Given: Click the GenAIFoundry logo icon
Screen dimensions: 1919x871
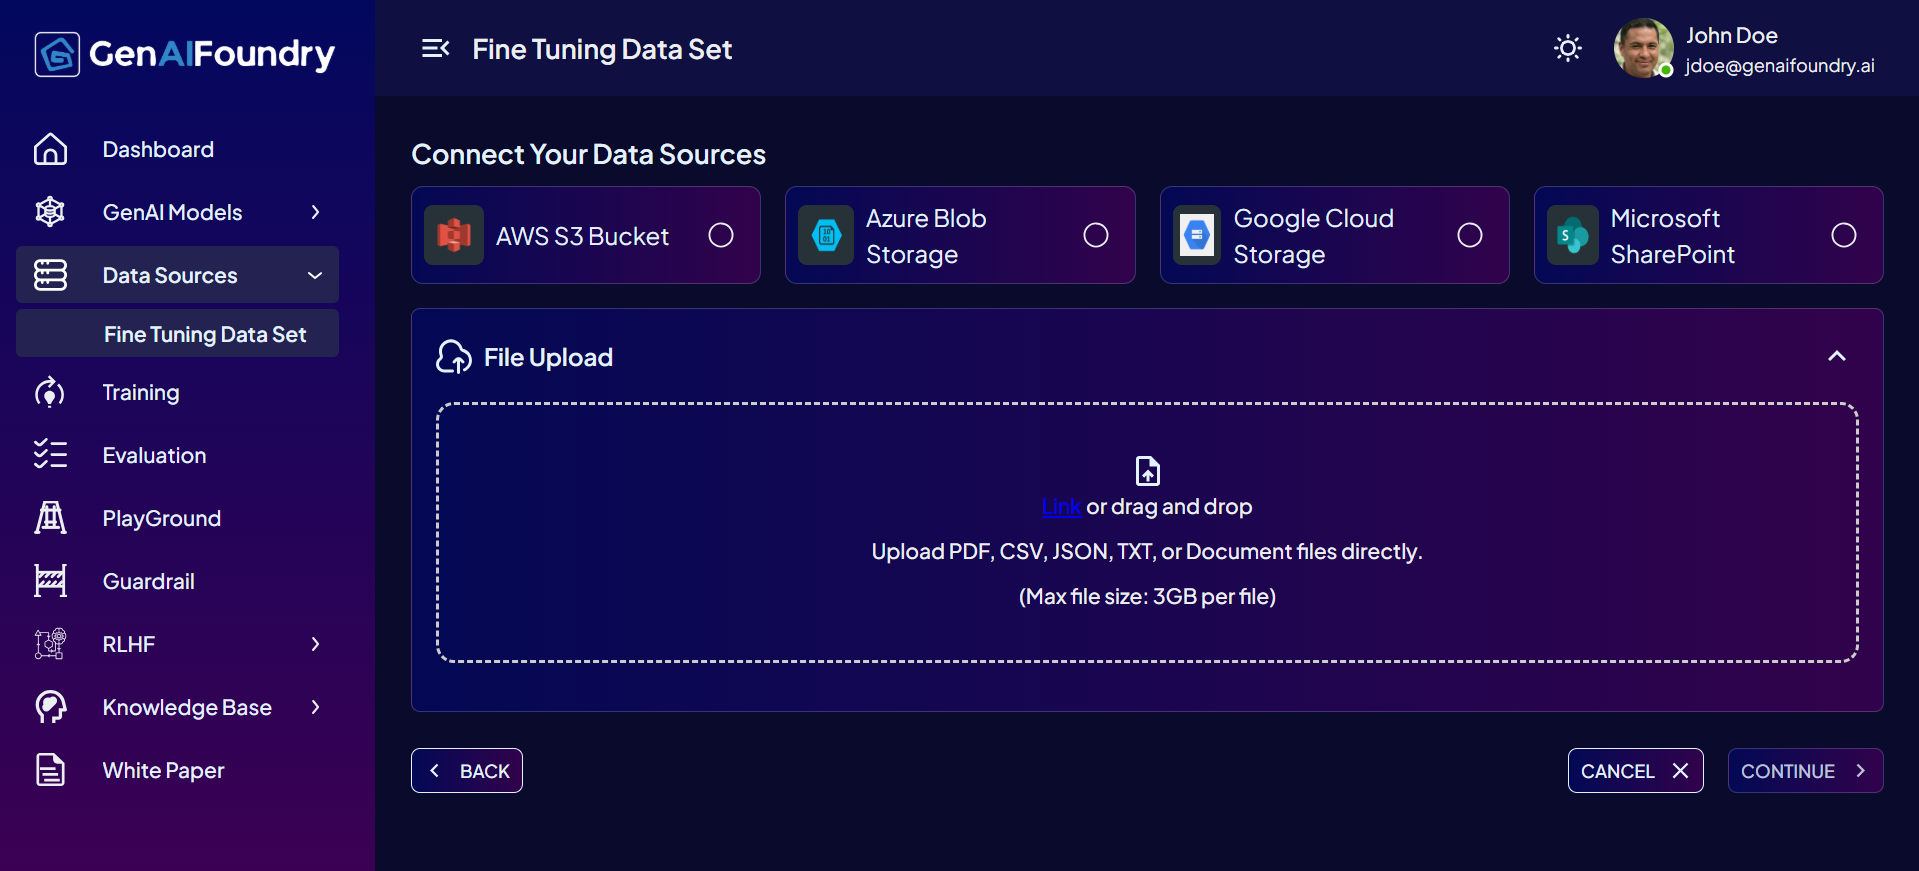Looking at the screenshot, I should tap(57, 54).
